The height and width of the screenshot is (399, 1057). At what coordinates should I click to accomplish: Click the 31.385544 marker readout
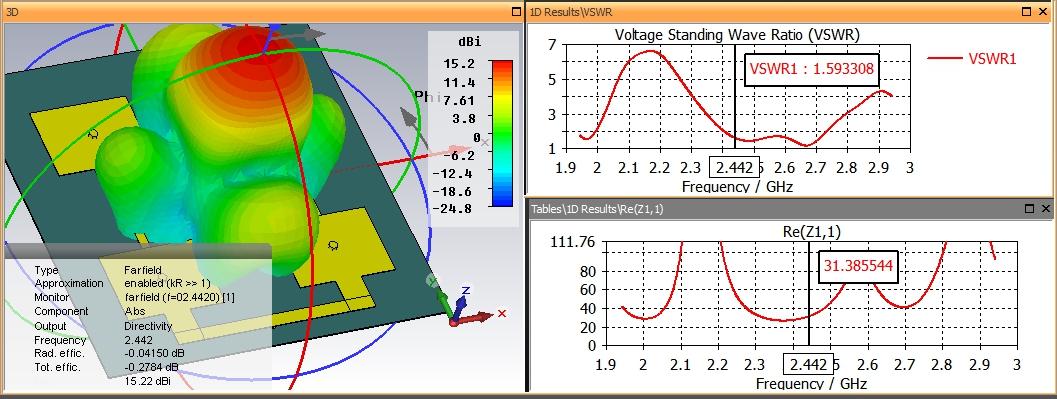(x=859, y=266)
